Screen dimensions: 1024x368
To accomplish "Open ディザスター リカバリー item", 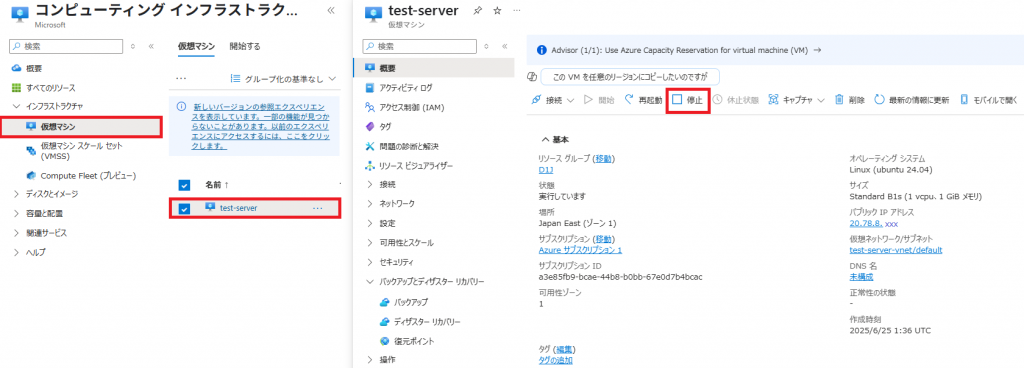I will (x=427, y=322).
